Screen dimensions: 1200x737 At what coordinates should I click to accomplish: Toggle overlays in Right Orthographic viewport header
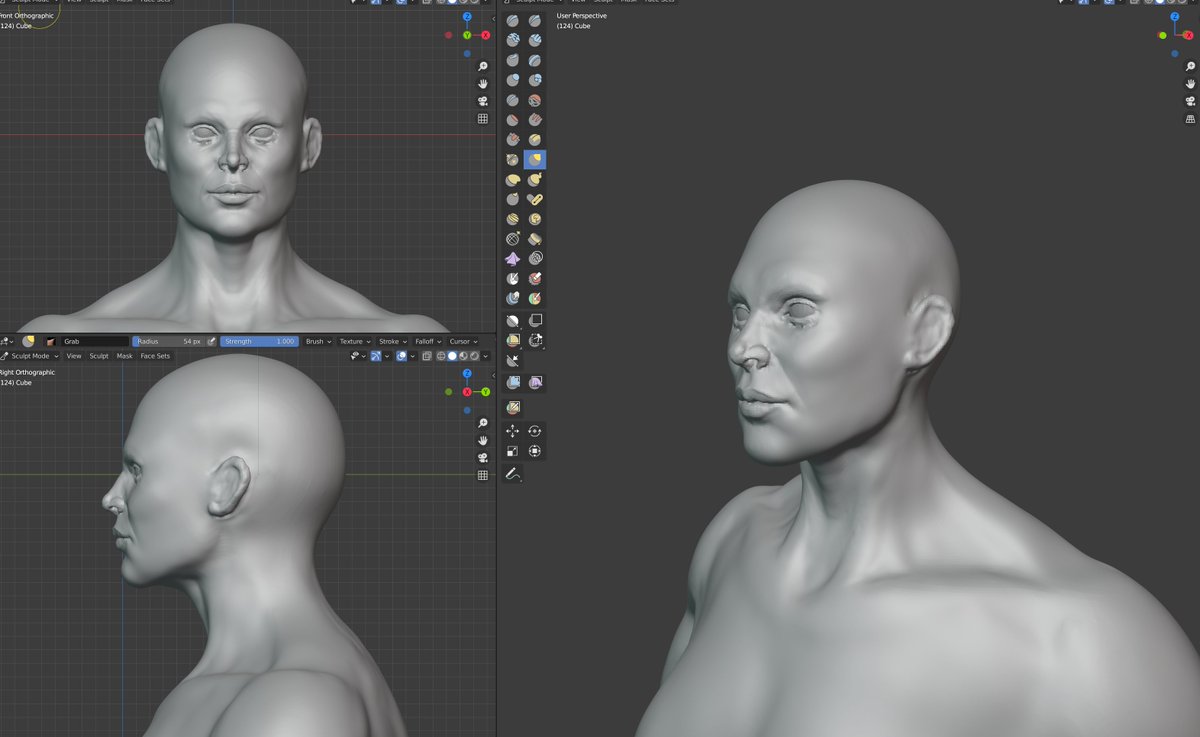[x=401, y=356]
